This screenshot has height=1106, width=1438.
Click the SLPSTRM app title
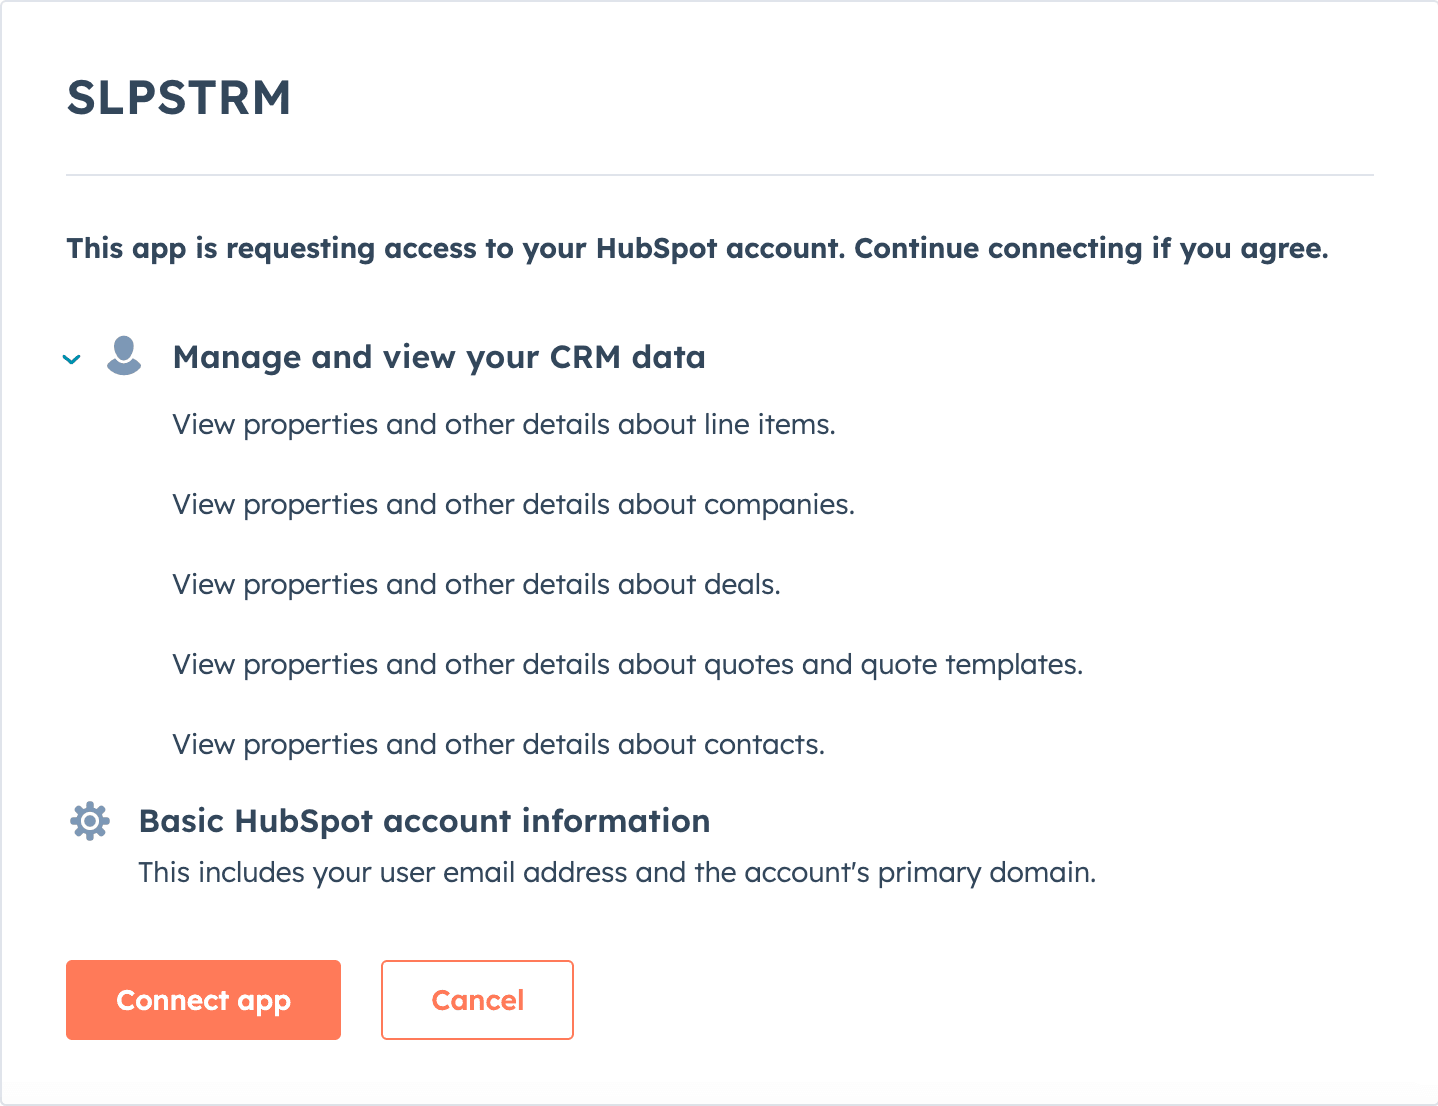178,97
